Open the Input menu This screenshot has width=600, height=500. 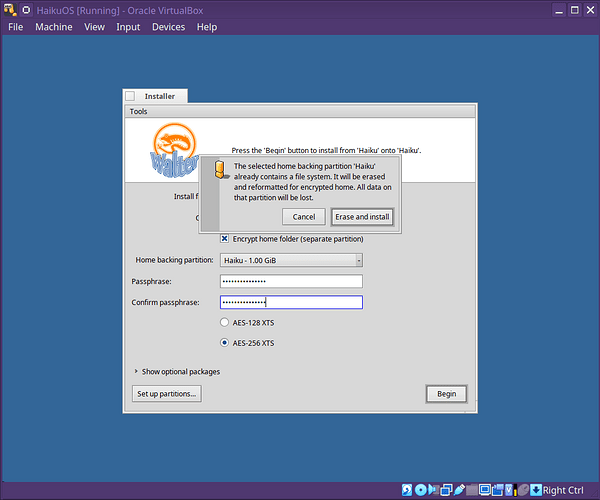click(x=128, y=27)
